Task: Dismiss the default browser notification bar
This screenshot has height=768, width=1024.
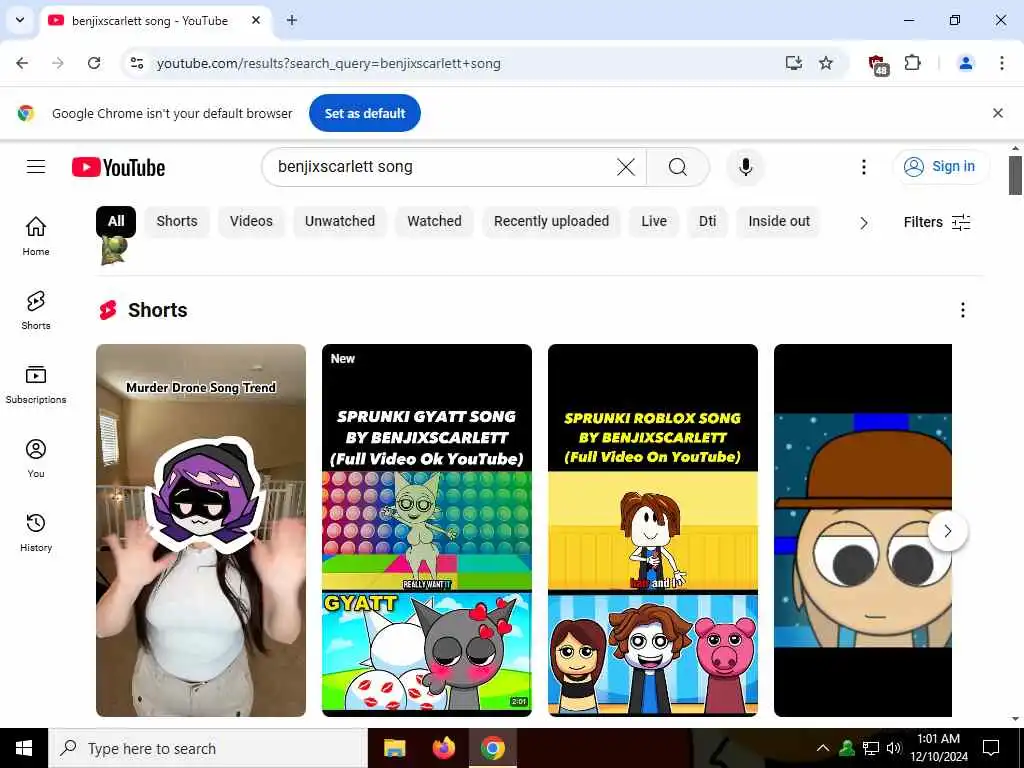Action: [x=998, y=113]
